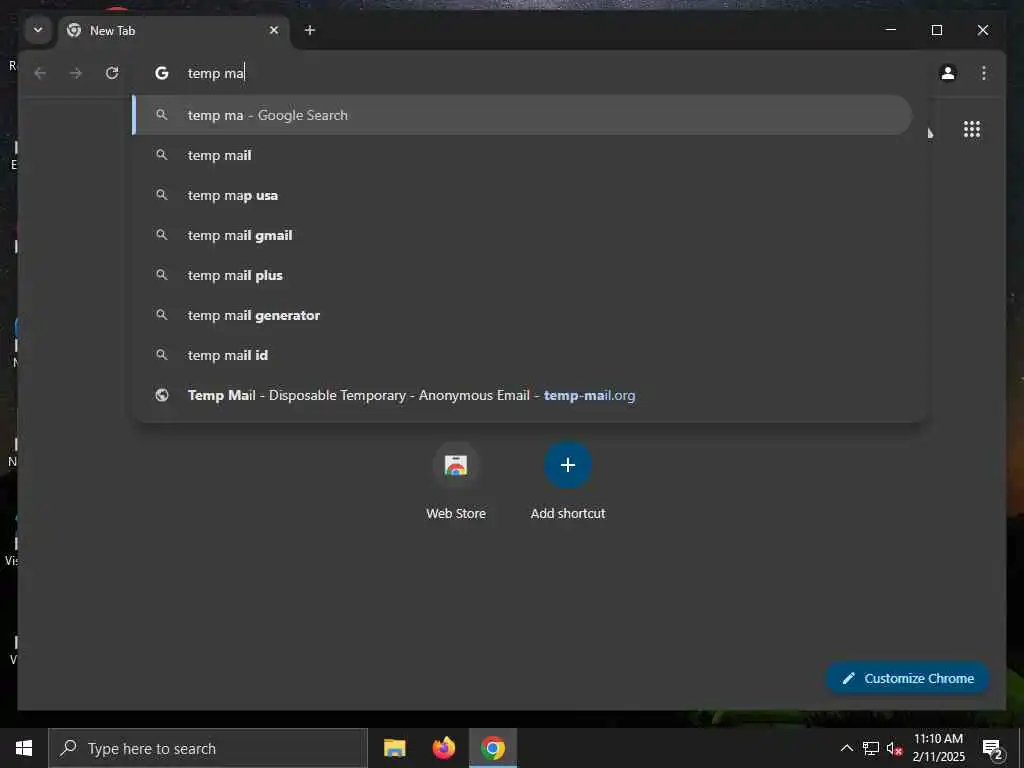Viewport: 1024px width, 768px height.
Task: Minimize the Chrome window
Action: (x=890, y=30)
